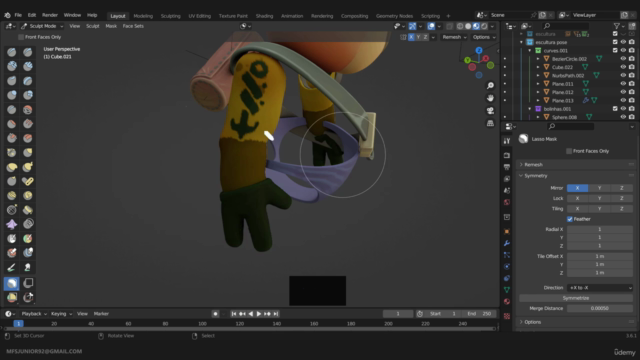Hide BezierCircle.002 with its eye icon
The image size is (640, 360).
pos(623,59)
